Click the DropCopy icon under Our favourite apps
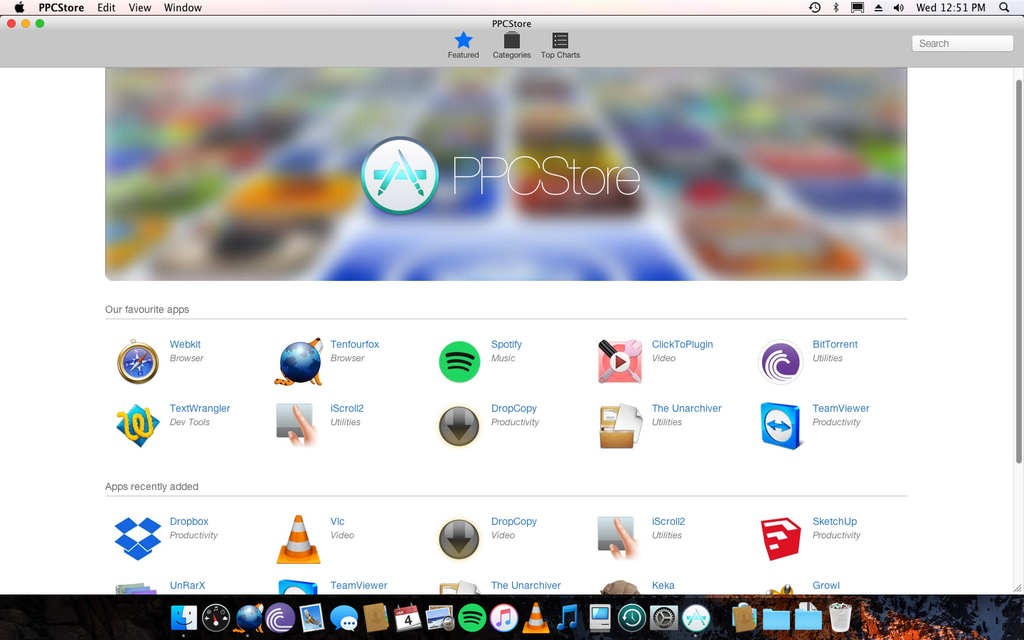The image size is (1024, 640). coord(459,426)
